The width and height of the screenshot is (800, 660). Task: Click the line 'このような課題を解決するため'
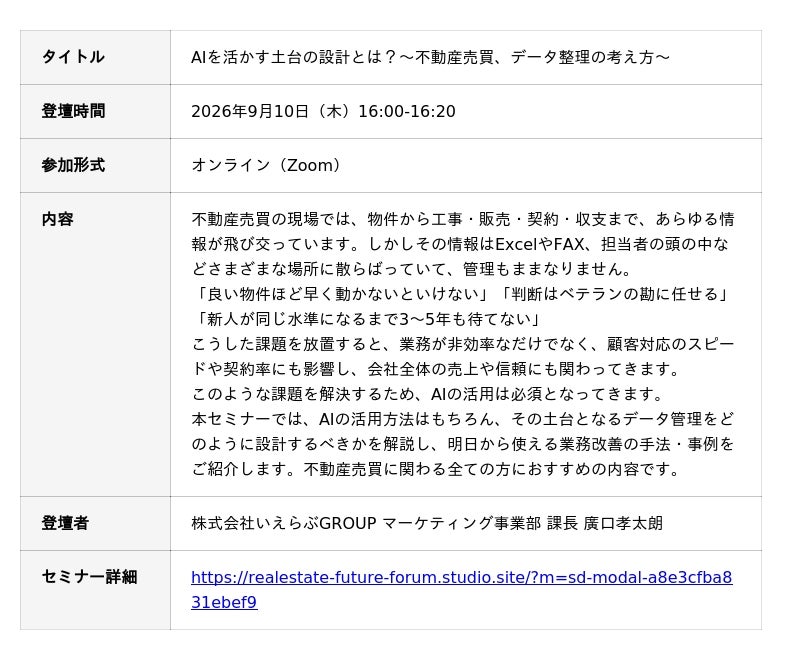428,394
